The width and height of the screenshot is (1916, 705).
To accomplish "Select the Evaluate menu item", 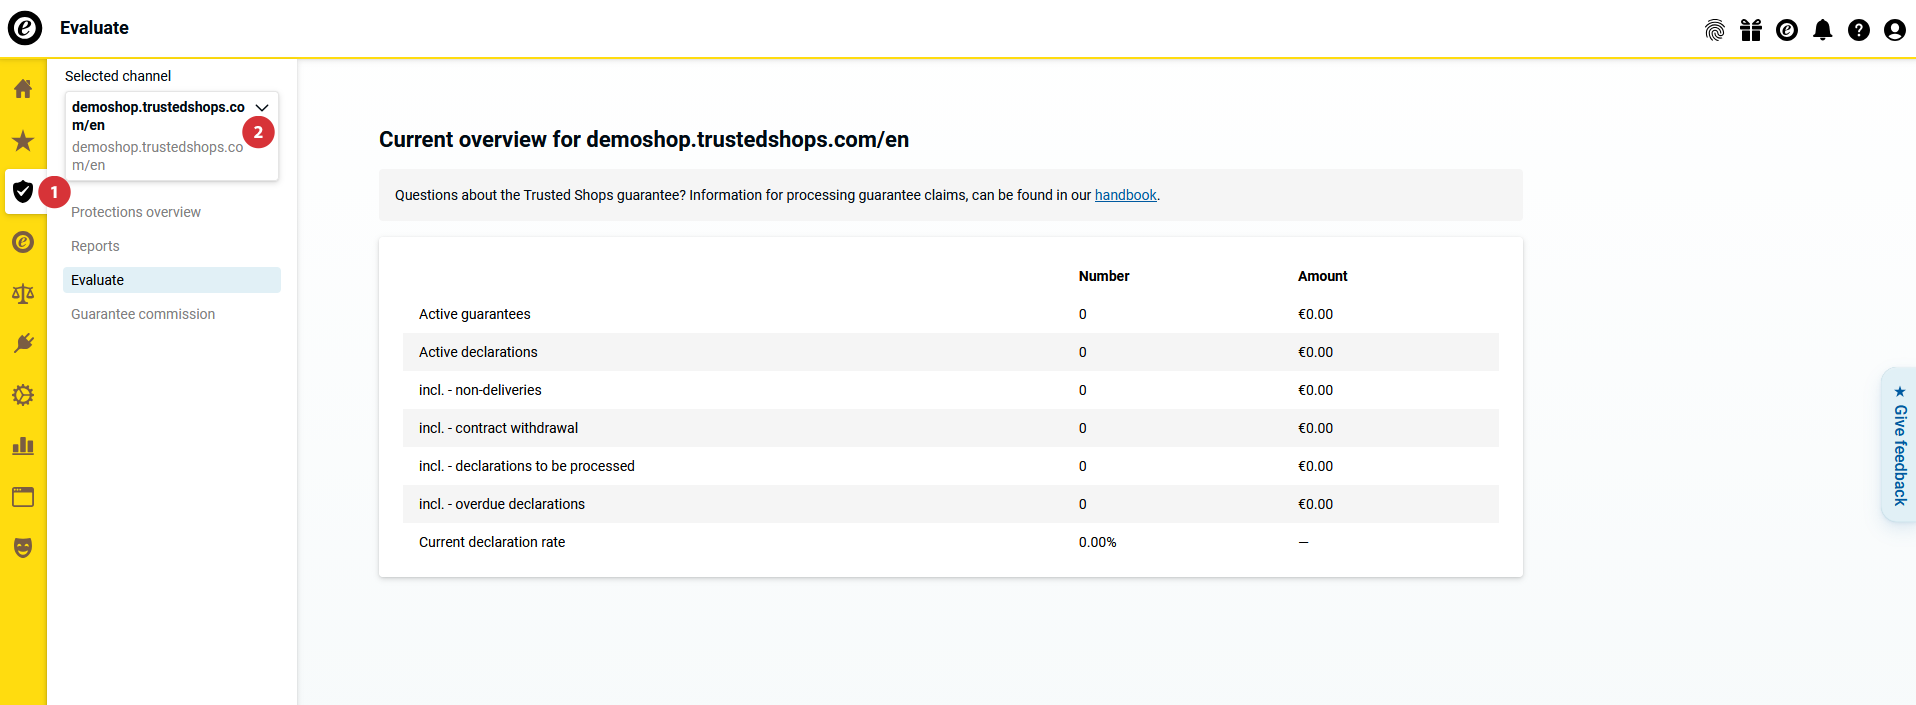I will click(x=172, y=280).
